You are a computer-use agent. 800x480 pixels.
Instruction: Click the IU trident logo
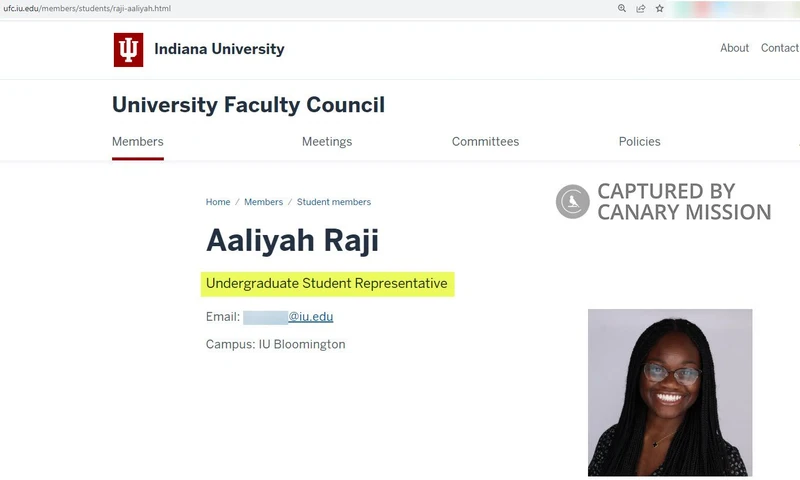click(x=128, y=49)
